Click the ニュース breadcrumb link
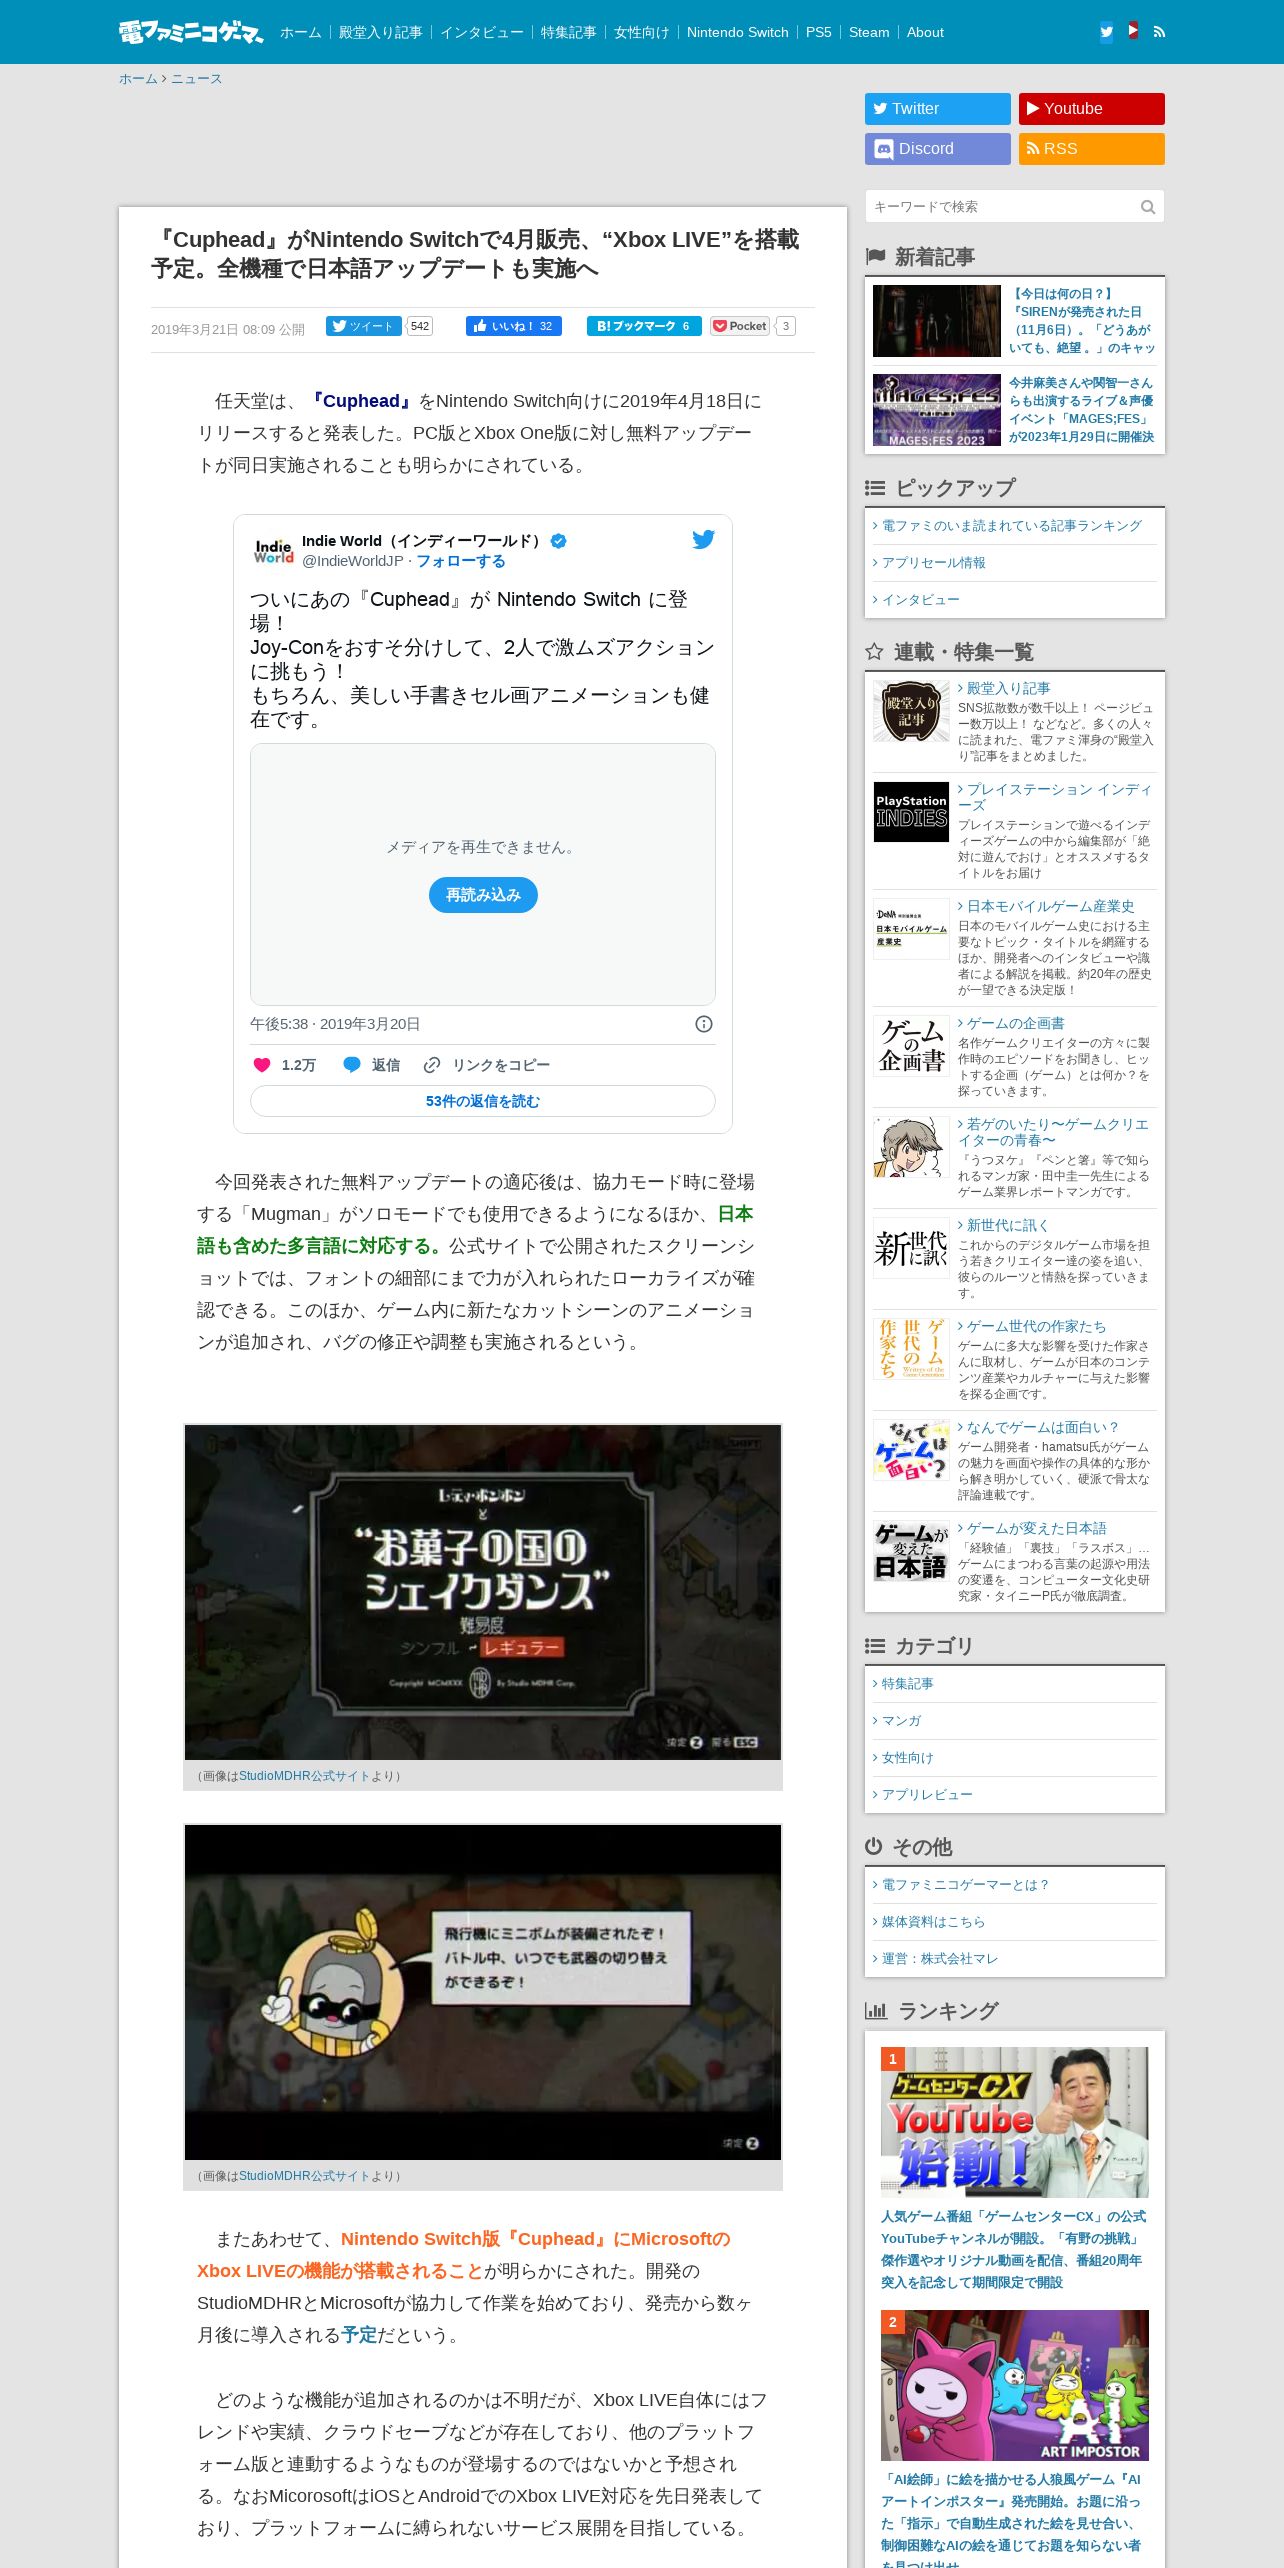Screen dimensions: 1284x2568 [196, 79]
